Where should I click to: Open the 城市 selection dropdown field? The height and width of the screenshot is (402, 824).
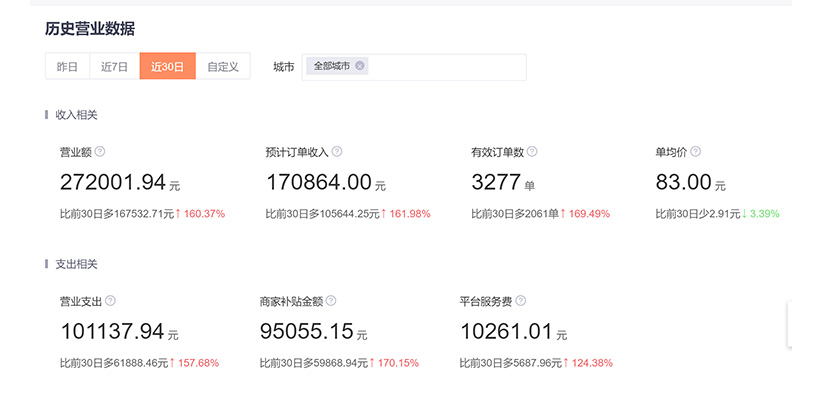[445, 67]
